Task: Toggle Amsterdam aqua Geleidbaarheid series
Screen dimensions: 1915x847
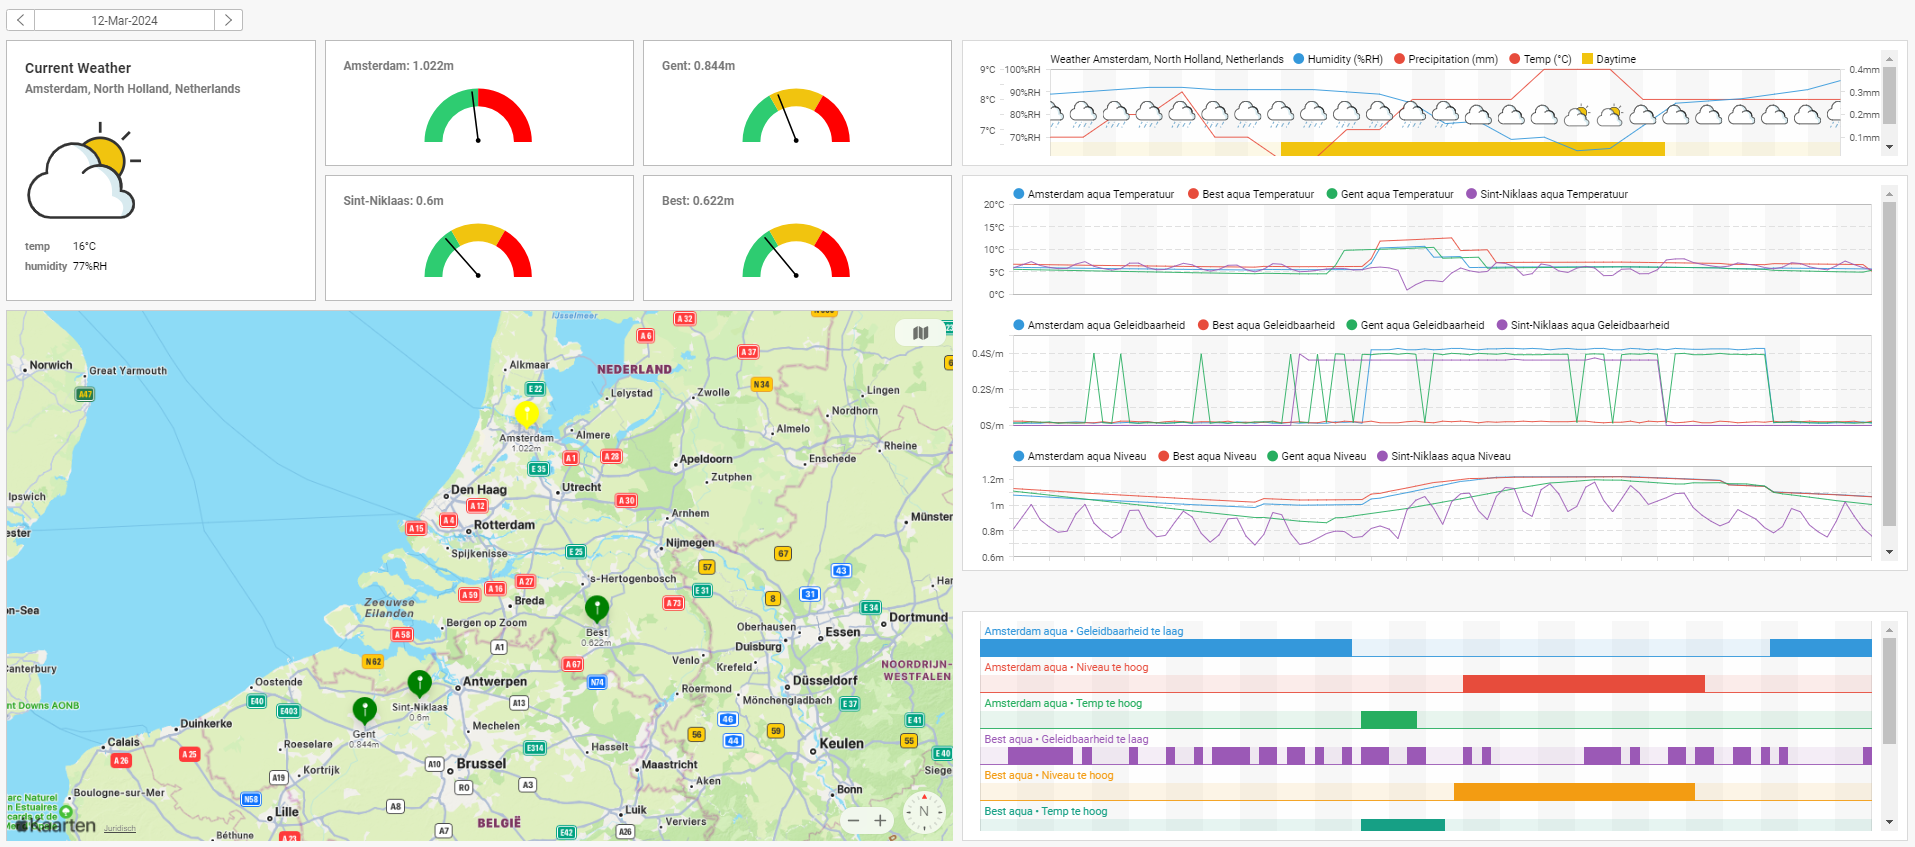Action: (x=1099, y=325)
